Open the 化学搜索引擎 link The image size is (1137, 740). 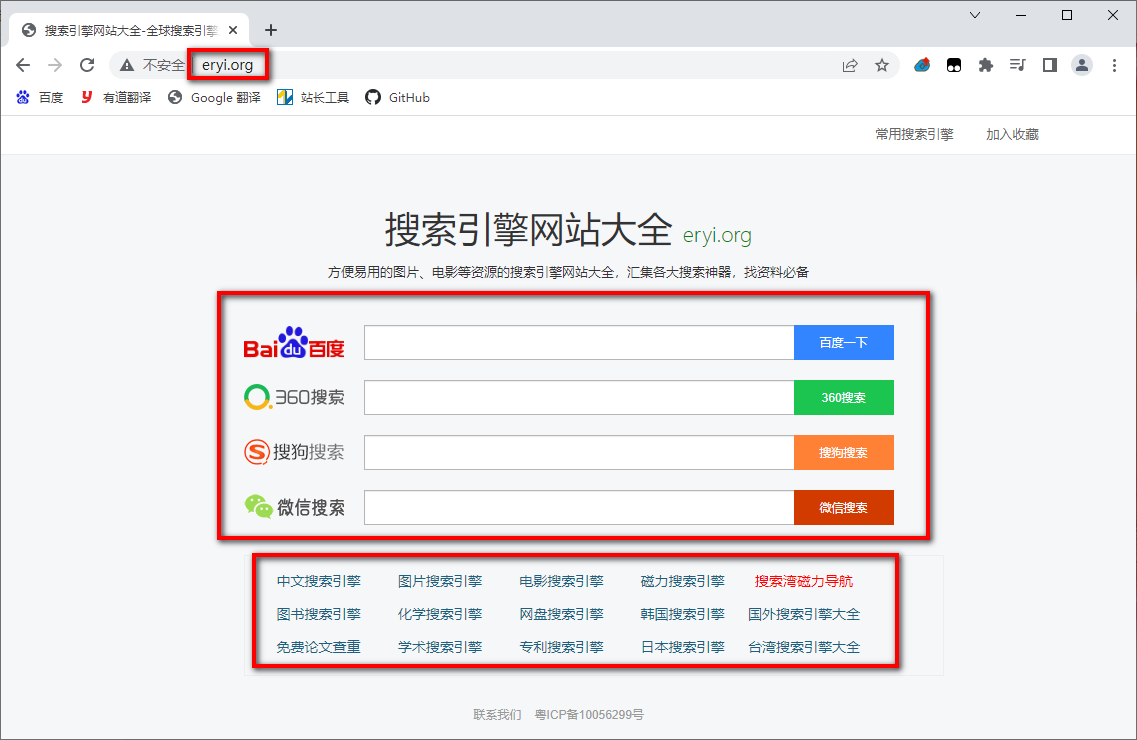click(x=440, y=614)
